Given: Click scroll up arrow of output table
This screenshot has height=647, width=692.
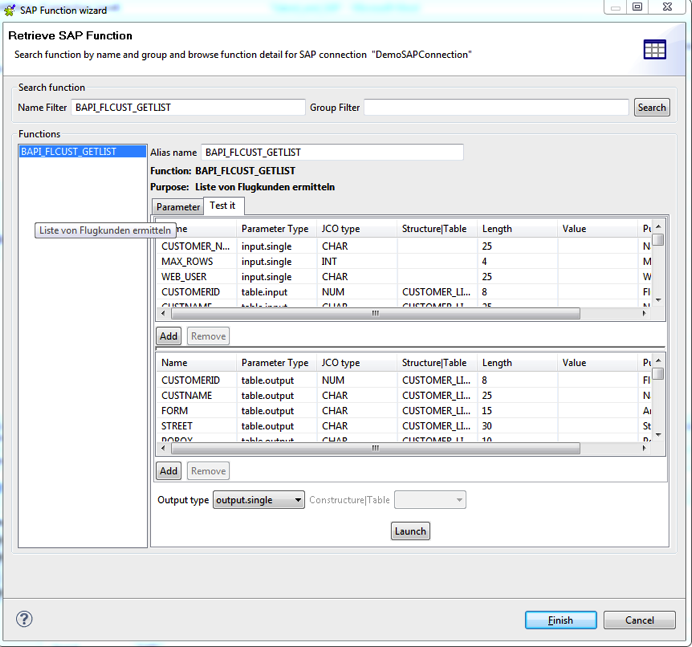Looking at the screenshot, I should pyautogui.click(x=658, y=361).
